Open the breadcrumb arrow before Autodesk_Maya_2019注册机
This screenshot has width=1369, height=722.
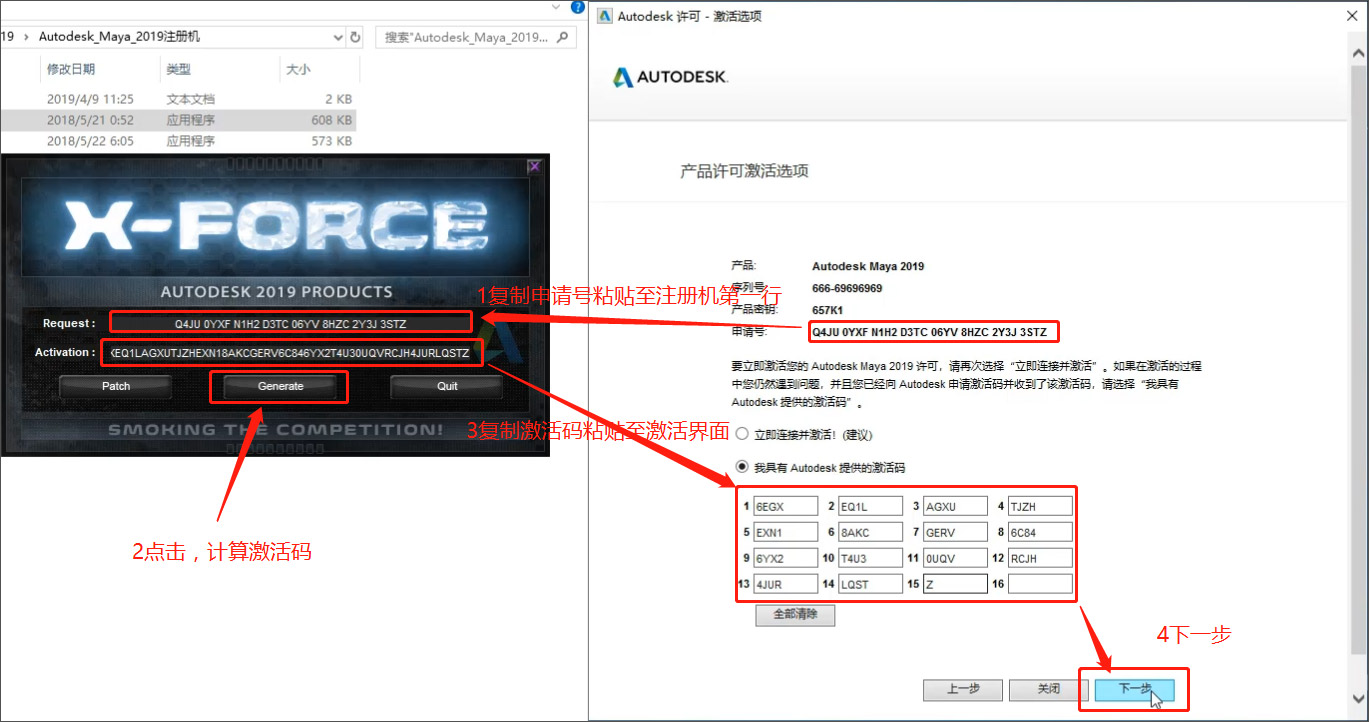(x=26, y=37)
